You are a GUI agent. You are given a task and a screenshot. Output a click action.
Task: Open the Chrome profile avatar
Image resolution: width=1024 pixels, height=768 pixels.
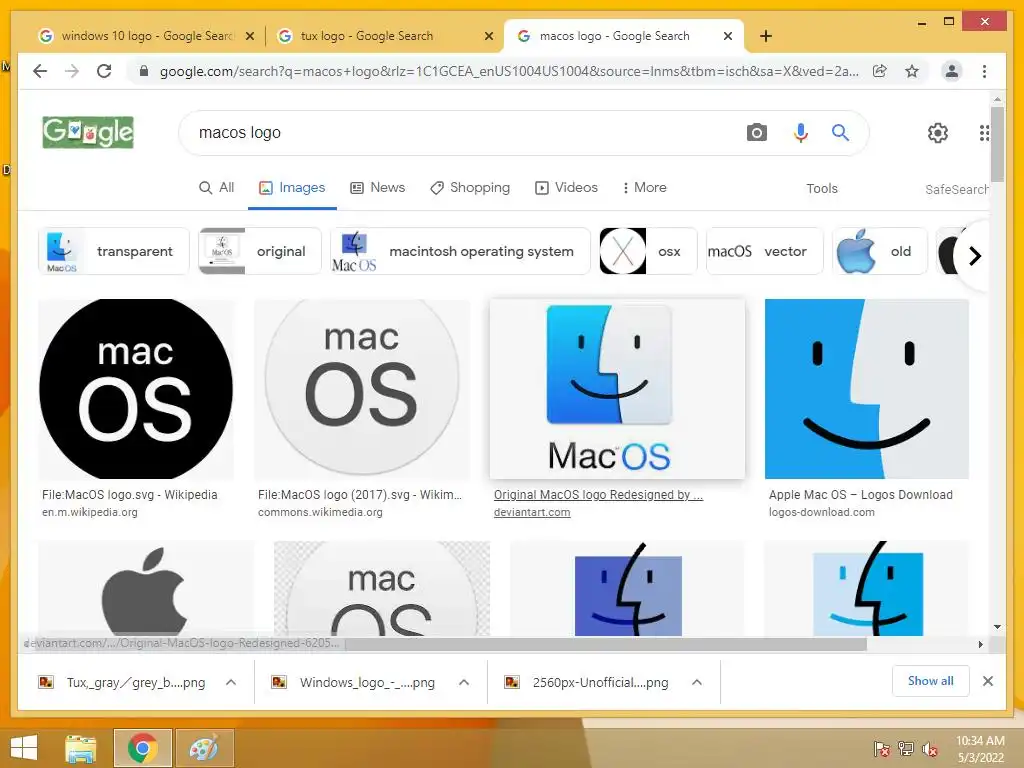pos(952,71)
